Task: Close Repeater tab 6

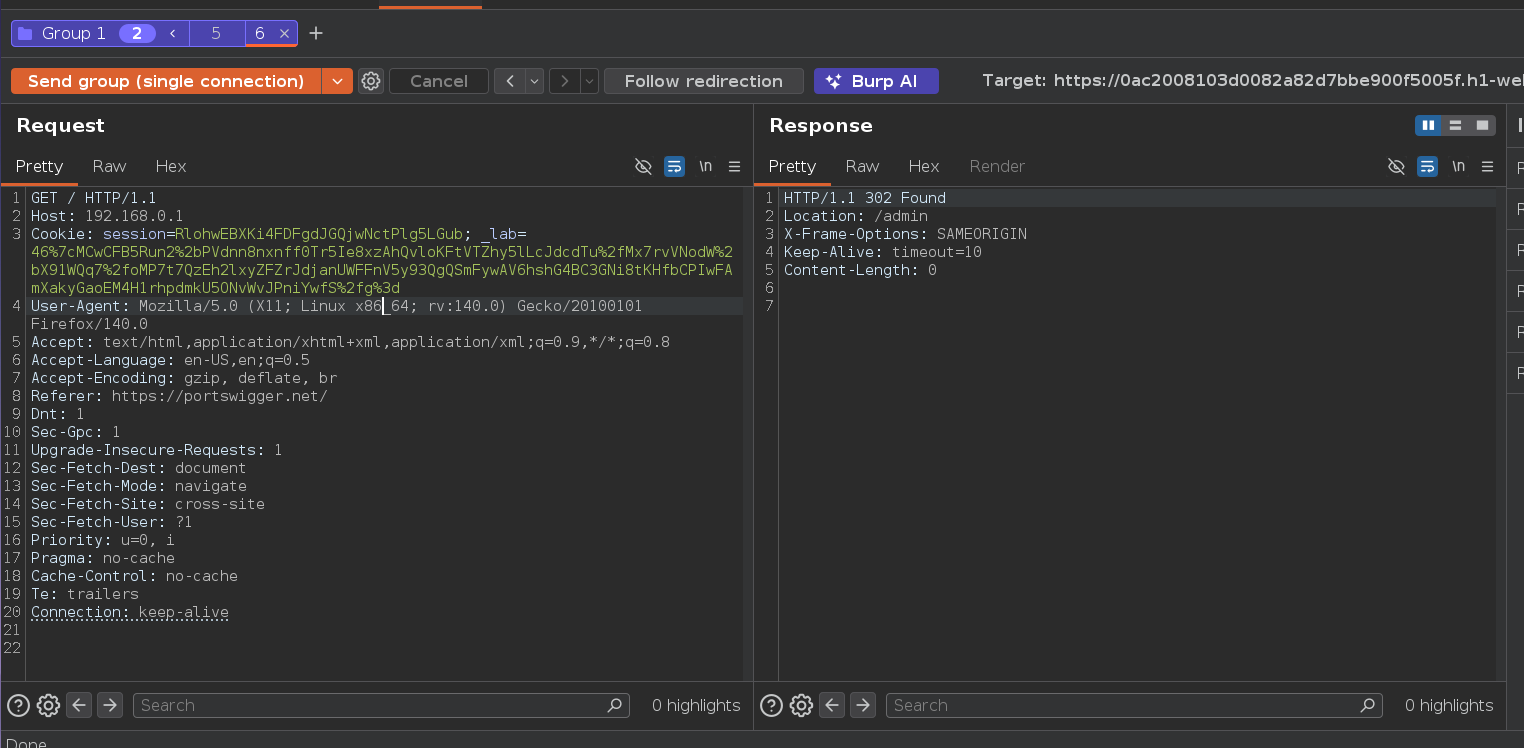Action: click(x=284, y=33)
